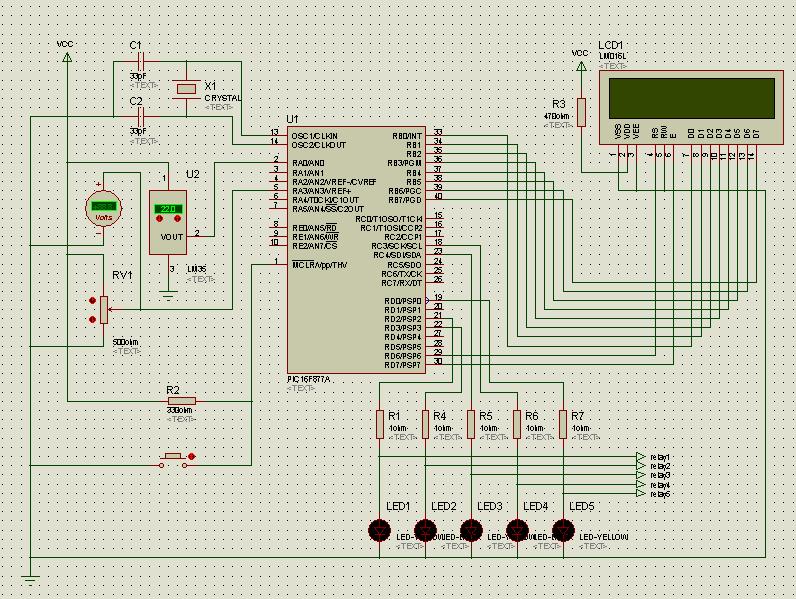Select the LED3 diode symbol

[x=471, y=530]
